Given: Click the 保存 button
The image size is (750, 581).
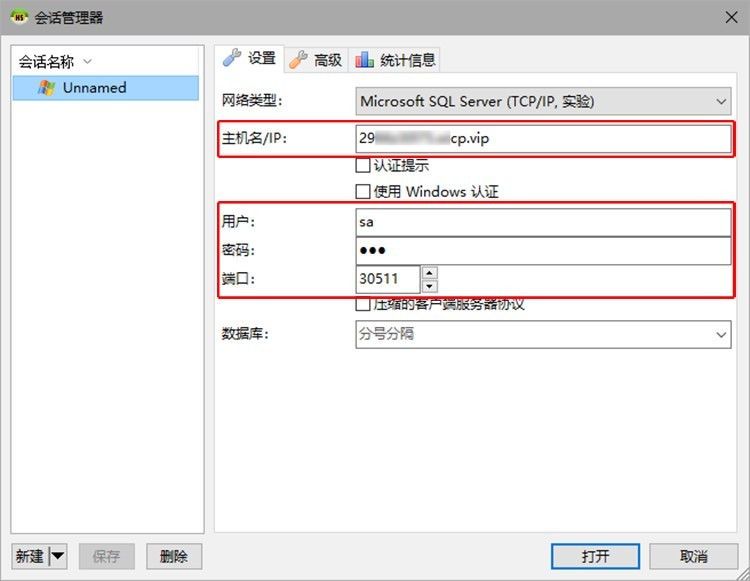Looking at the screenshot, I should click(107, 556).
